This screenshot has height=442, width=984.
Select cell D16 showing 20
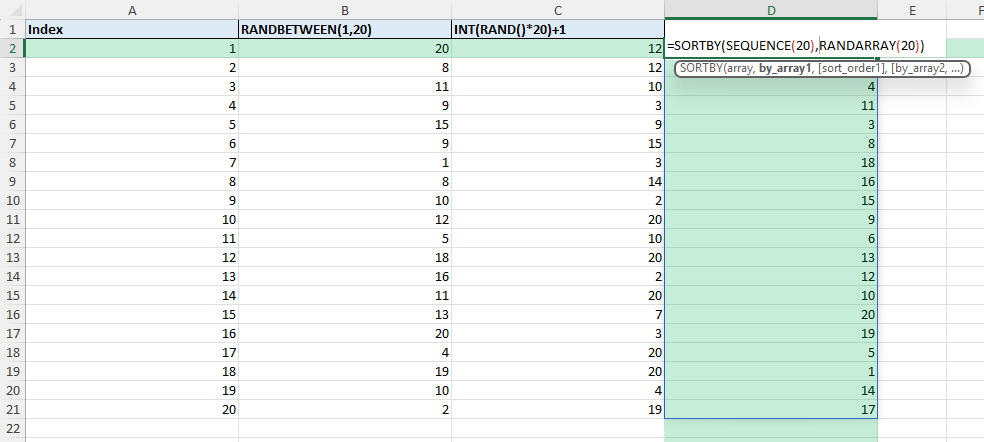click(x=771, y=314)
